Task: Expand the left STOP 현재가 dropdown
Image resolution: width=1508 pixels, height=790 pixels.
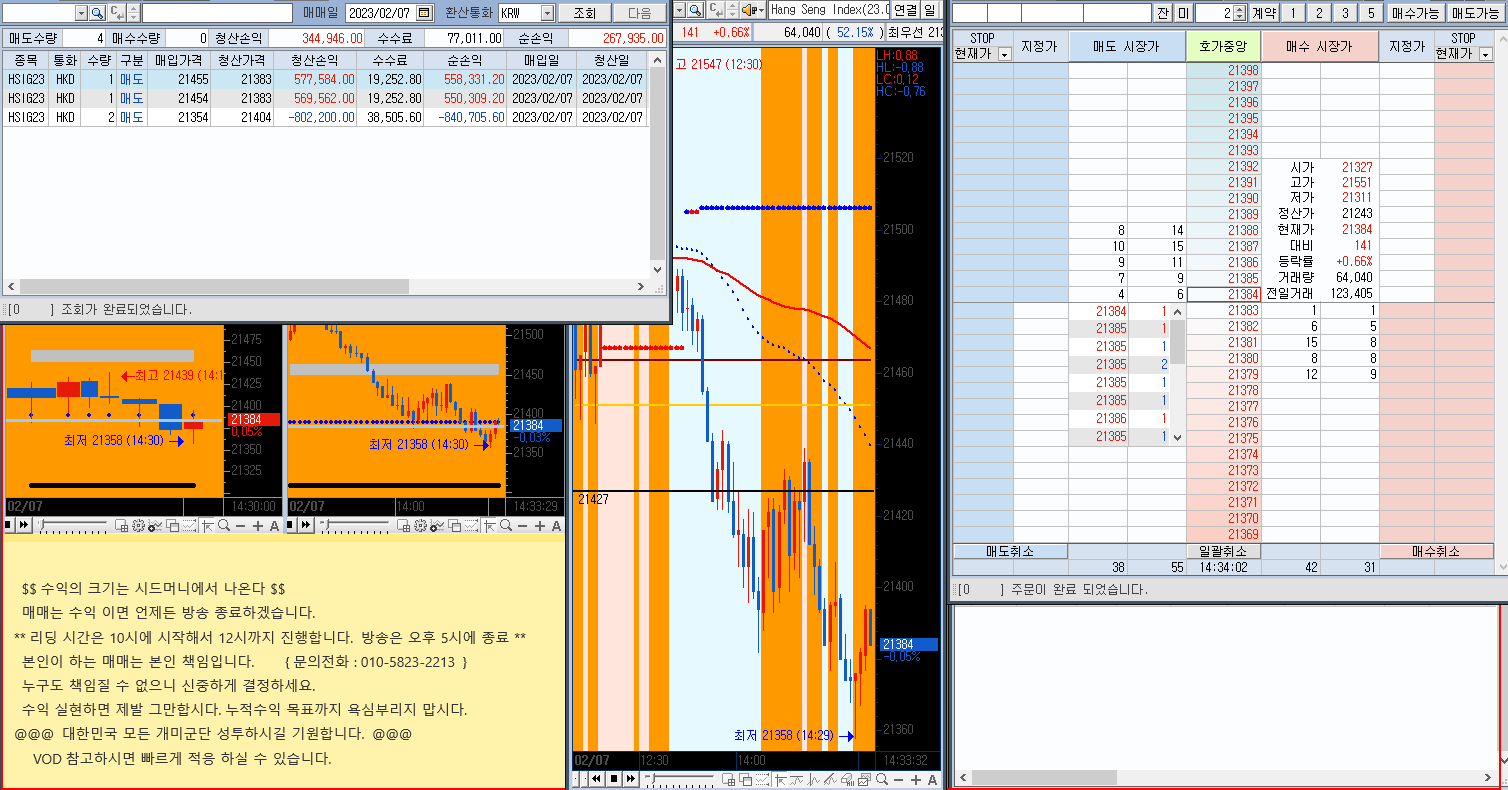Action: click(1004, 54)
